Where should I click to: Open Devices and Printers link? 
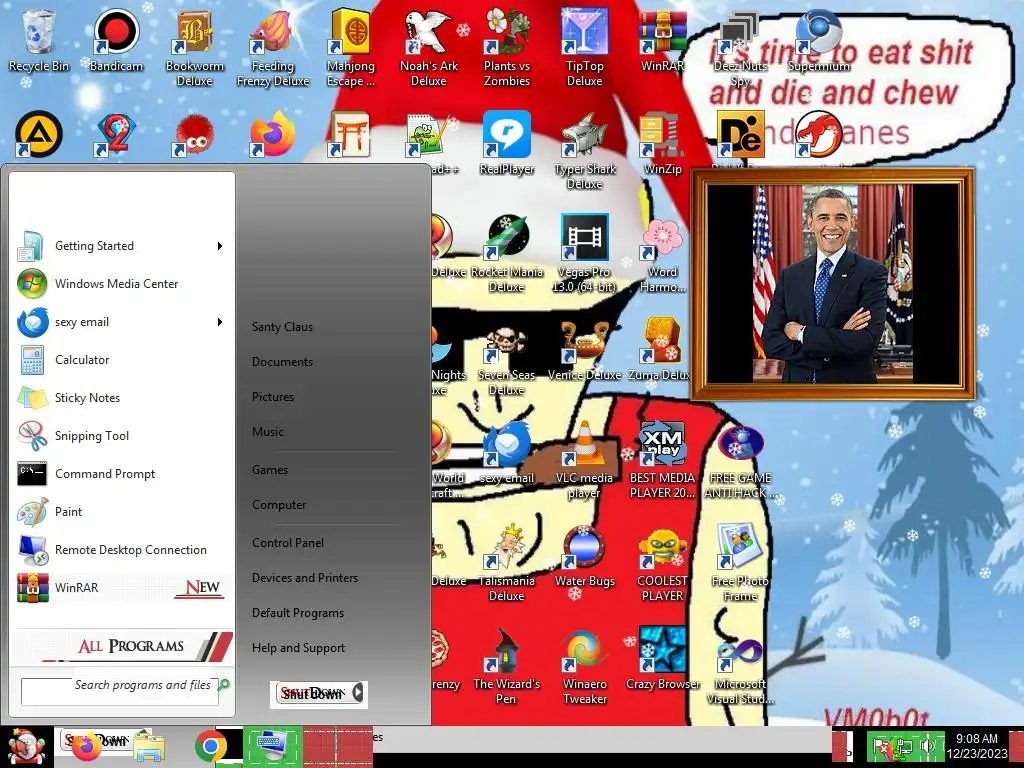(x=305, y=578)
